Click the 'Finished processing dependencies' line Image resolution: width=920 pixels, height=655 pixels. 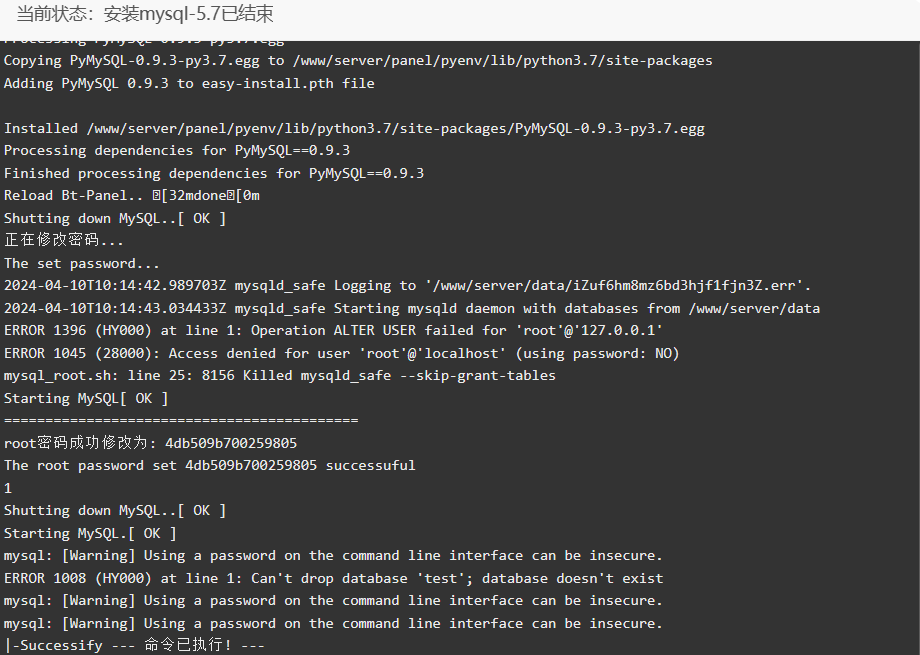point(214,173)
